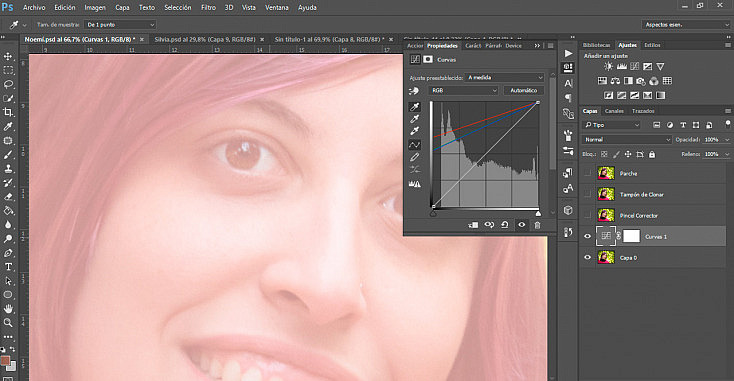This screenshot has height=381, width=734.
Task: Switch to the Trazados tab
Action: pos(643,111)
